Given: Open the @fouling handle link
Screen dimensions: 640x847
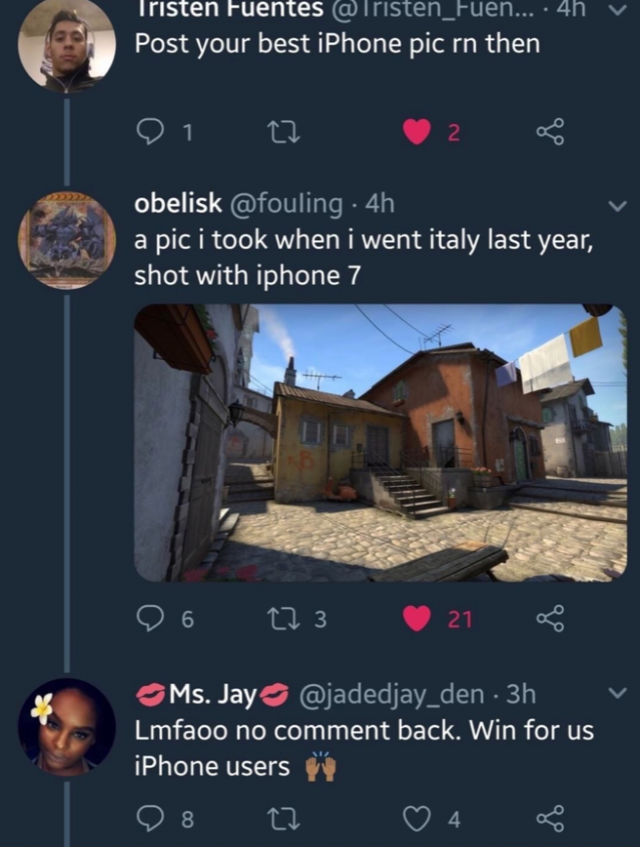Looking at the screenshot, I should (x=286, y=204).
